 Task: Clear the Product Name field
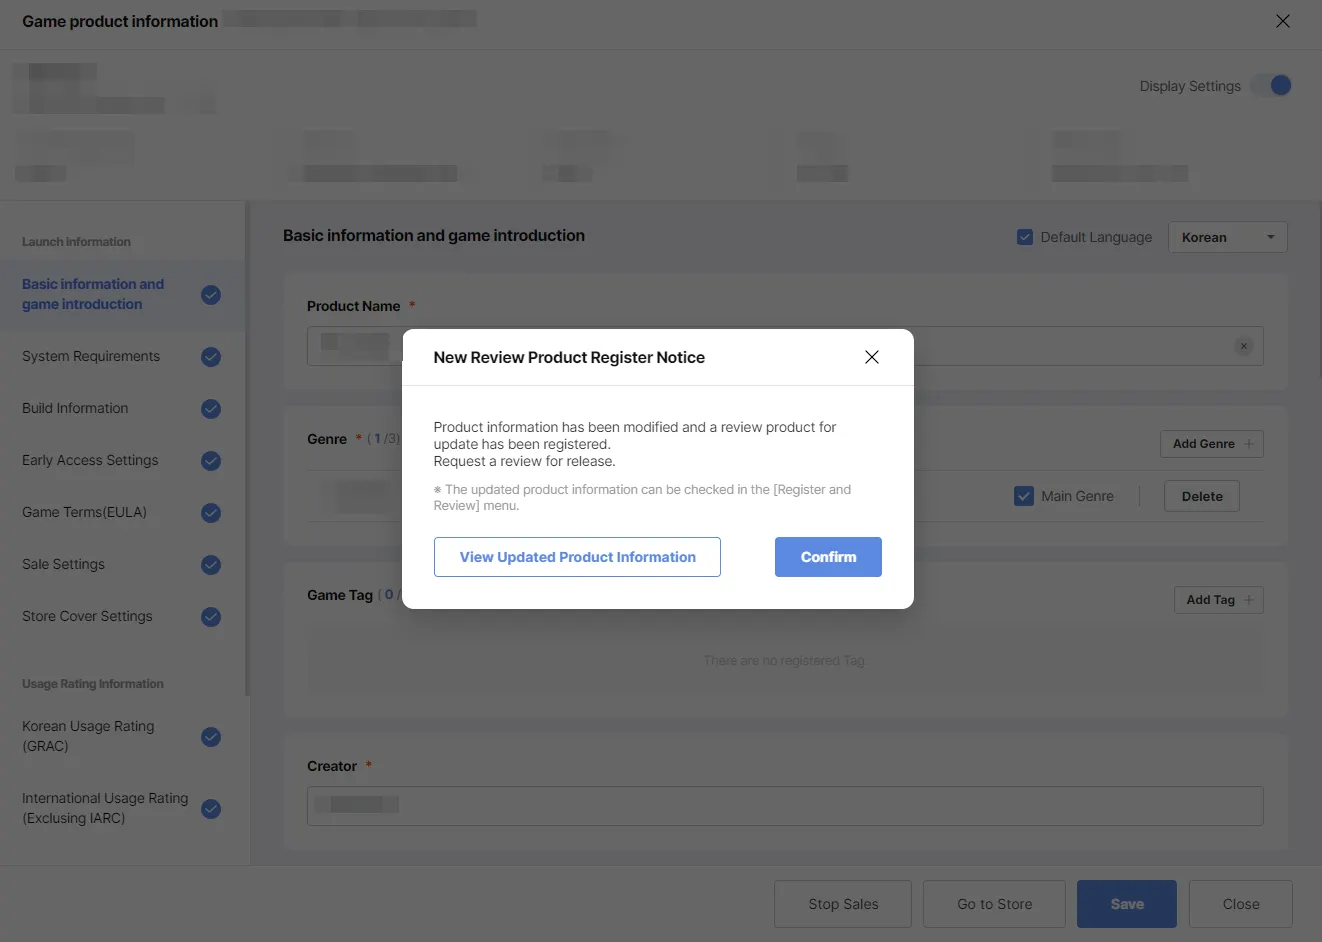tap(1244, 346)
